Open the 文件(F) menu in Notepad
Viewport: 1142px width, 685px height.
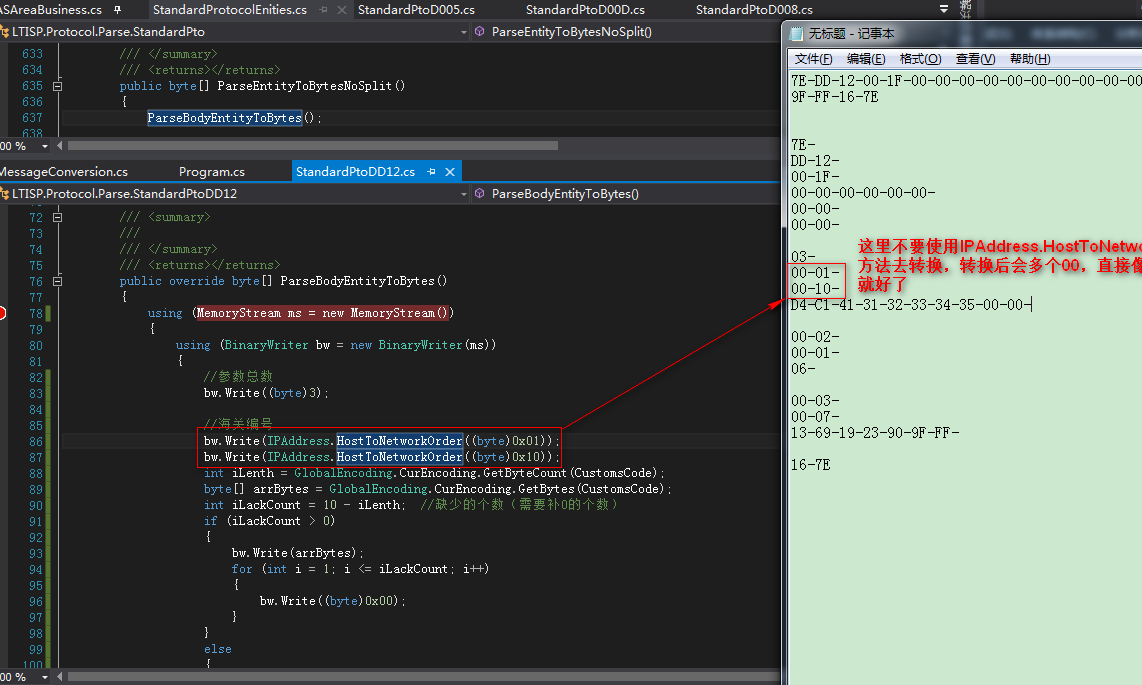(813, 59)
